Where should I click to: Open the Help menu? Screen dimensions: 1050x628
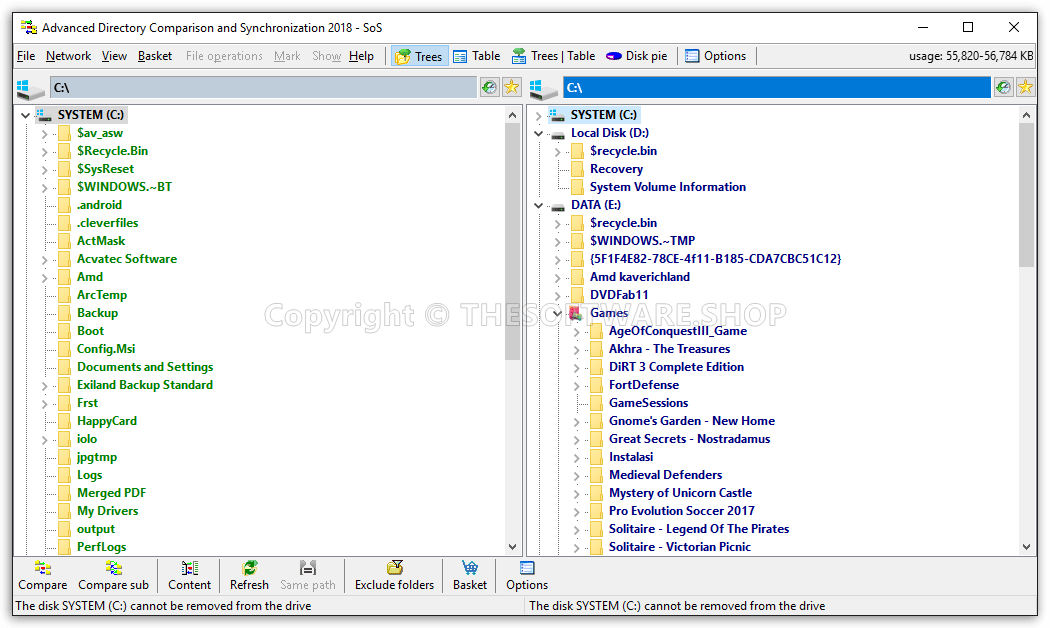point(361,56)
